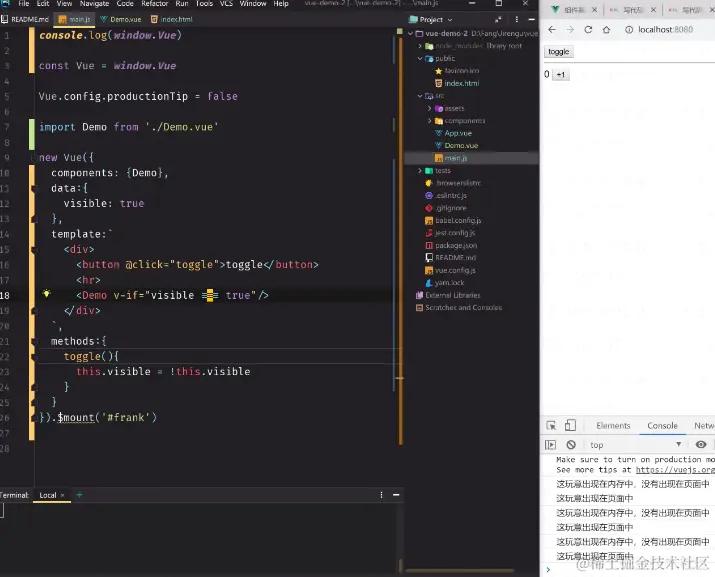Close the first browser tab
The width and height of the screenshot is (715, 577).
point(595,10)
